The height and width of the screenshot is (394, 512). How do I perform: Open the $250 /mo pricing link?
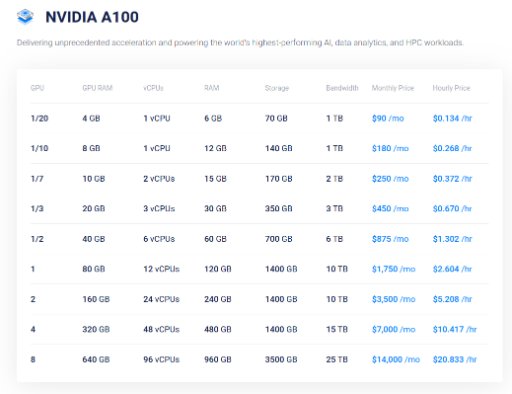pos(390,179)
